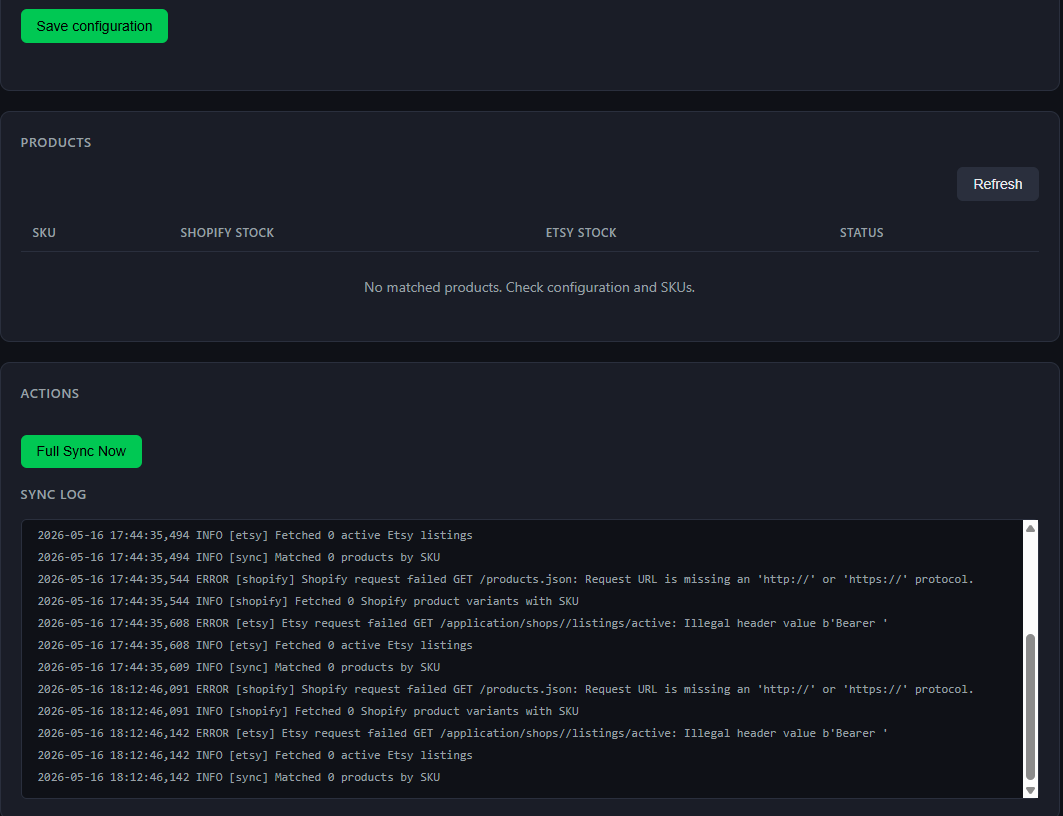Click the 17:44:35,609 'Matched 0 products' log line
Screen dimensions: 1063x816
[x=239, y=668]
